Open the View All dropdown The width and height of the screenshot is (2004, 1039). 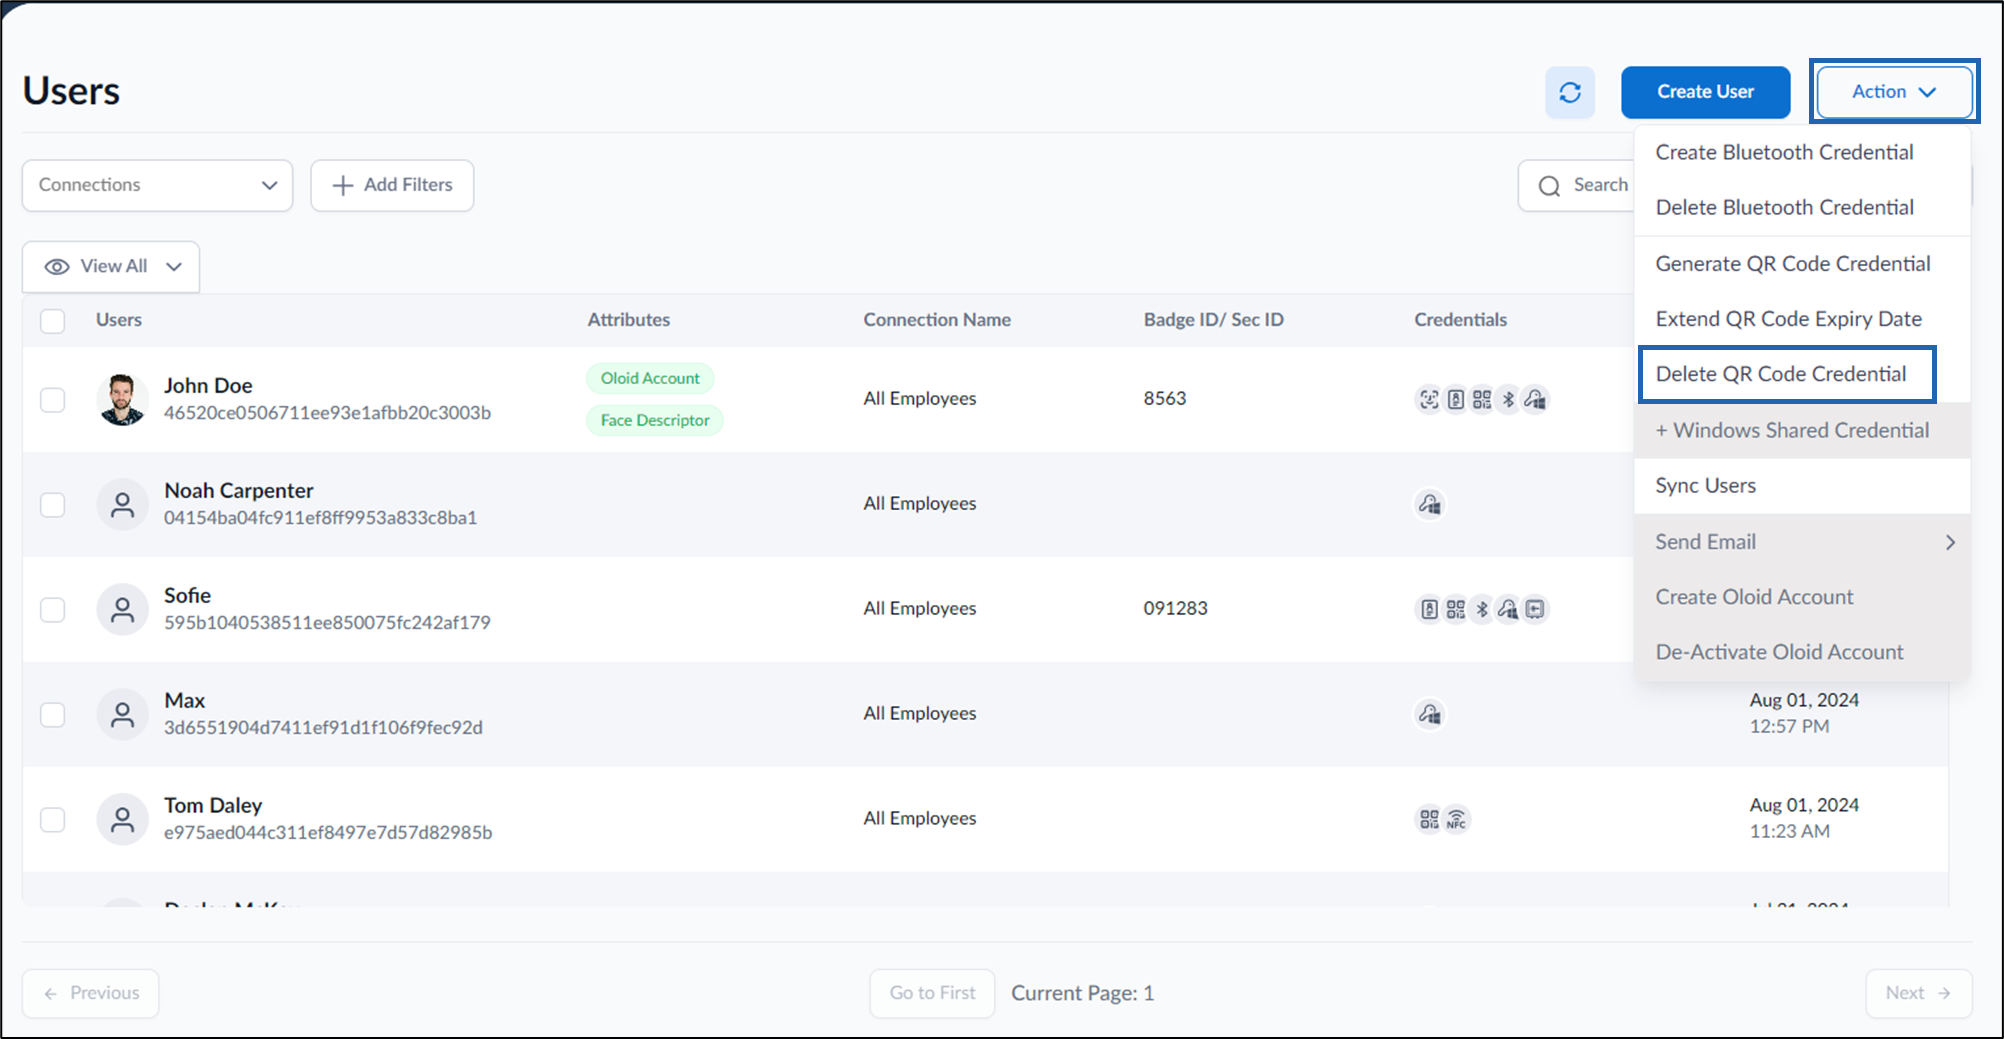coord(111,267)
